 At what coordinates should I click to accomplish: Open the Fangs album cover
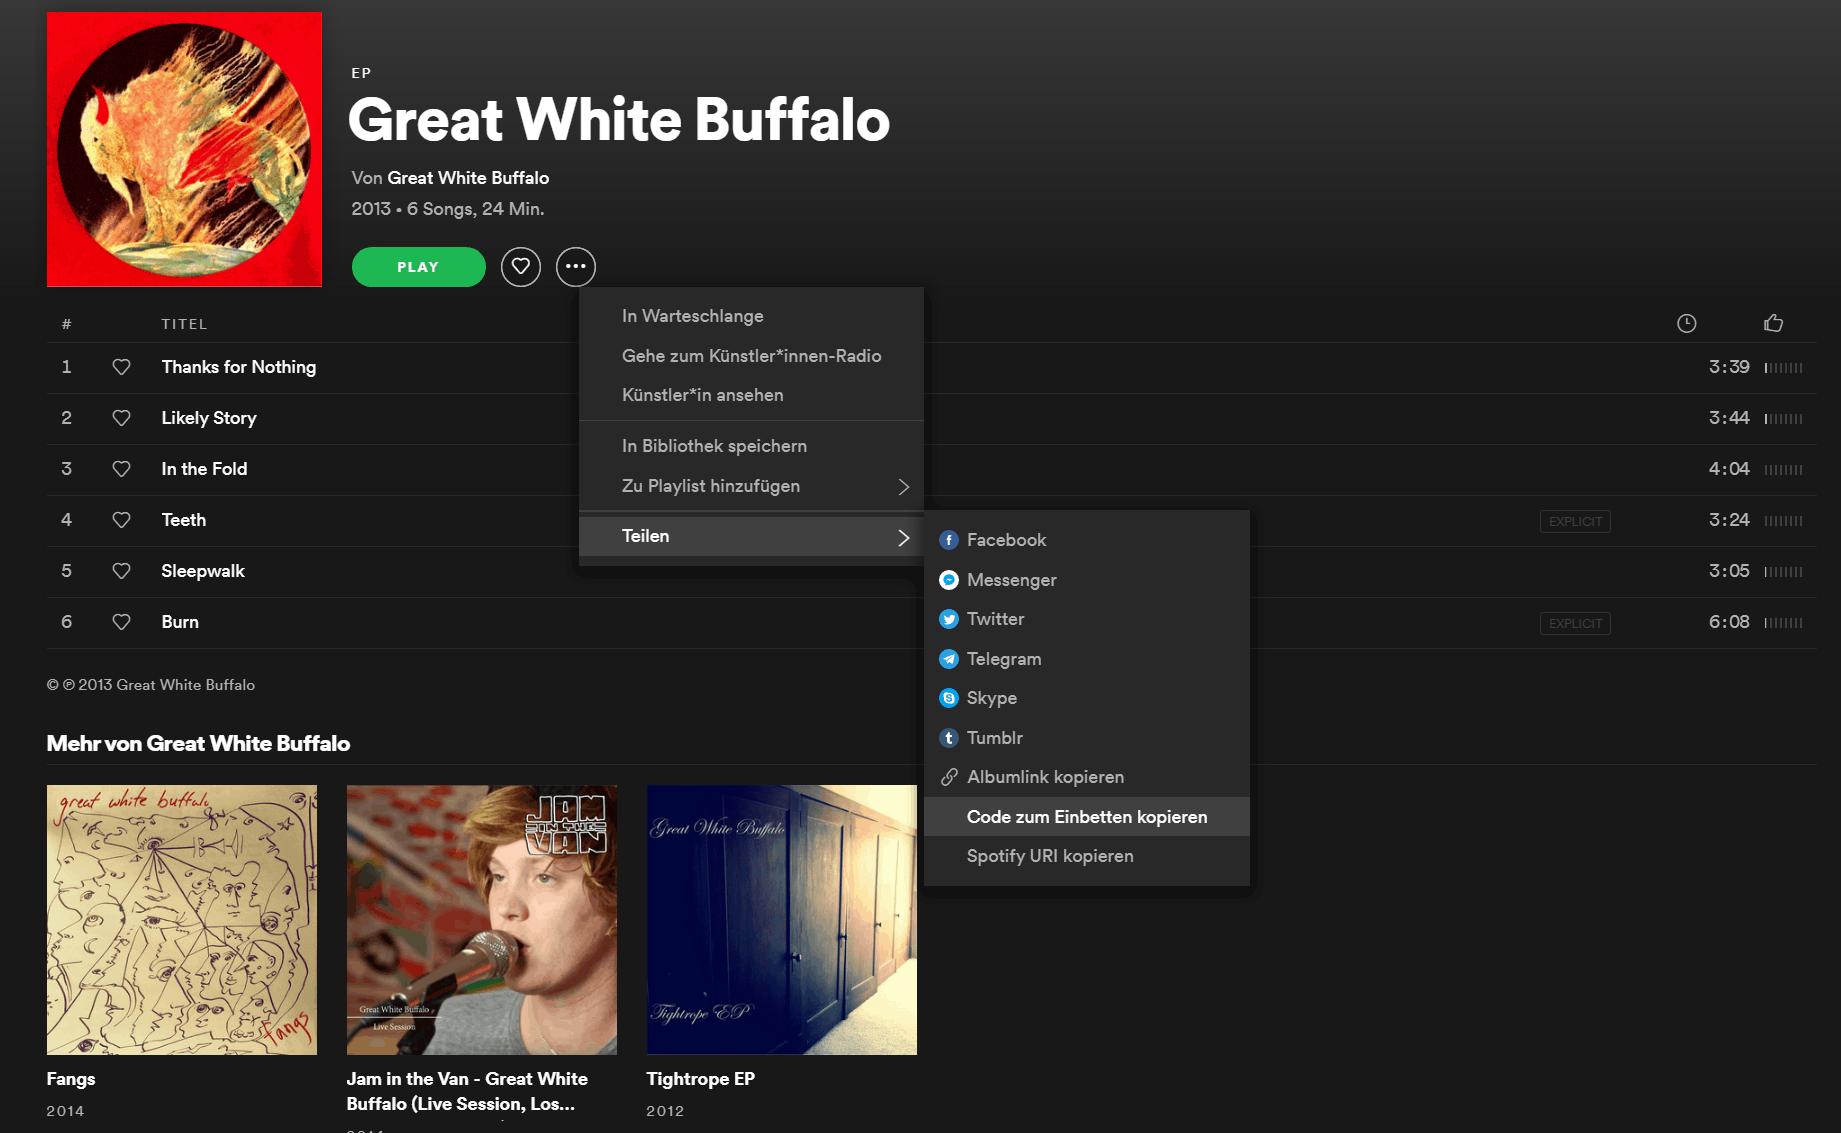pos(182,920)
